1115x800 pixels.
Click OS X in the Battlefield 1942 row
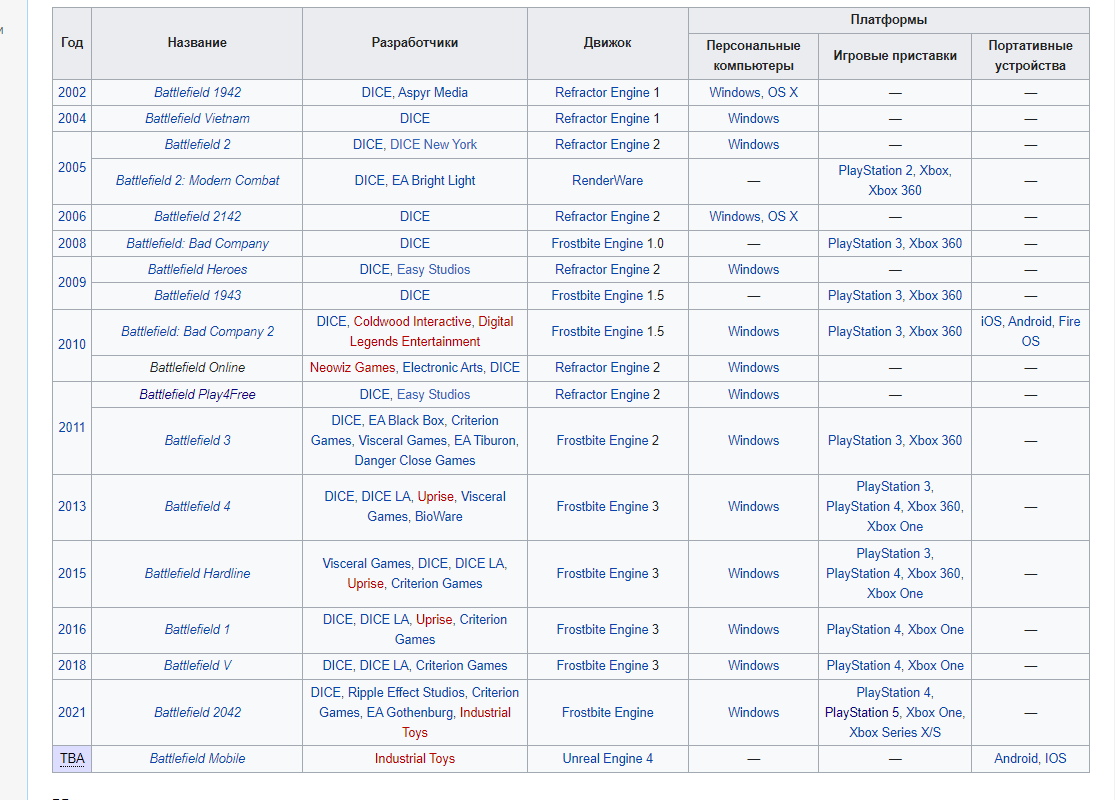click(783, 92)
